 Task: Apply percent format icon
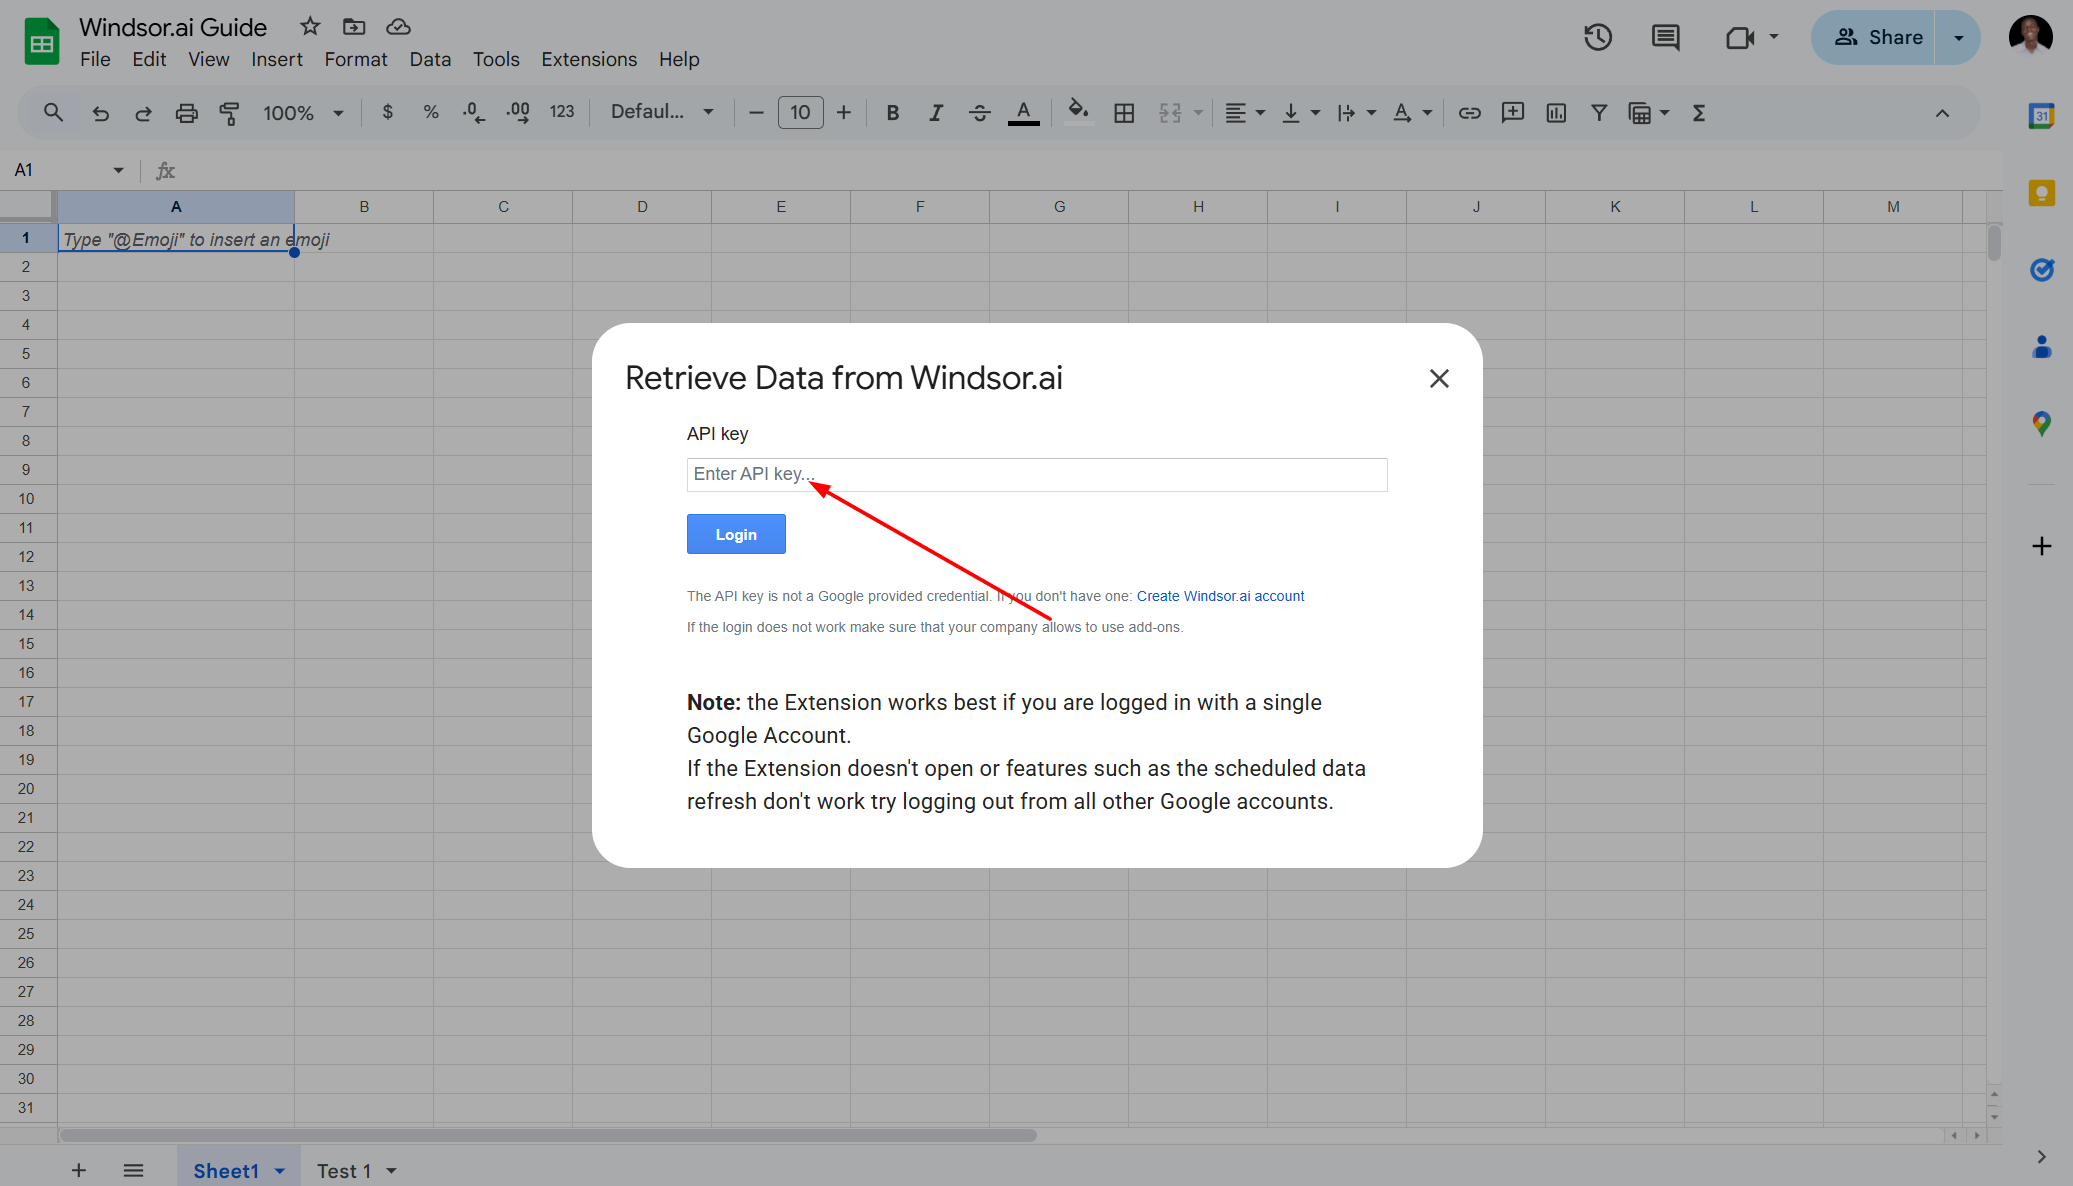[x=430, y=113]
